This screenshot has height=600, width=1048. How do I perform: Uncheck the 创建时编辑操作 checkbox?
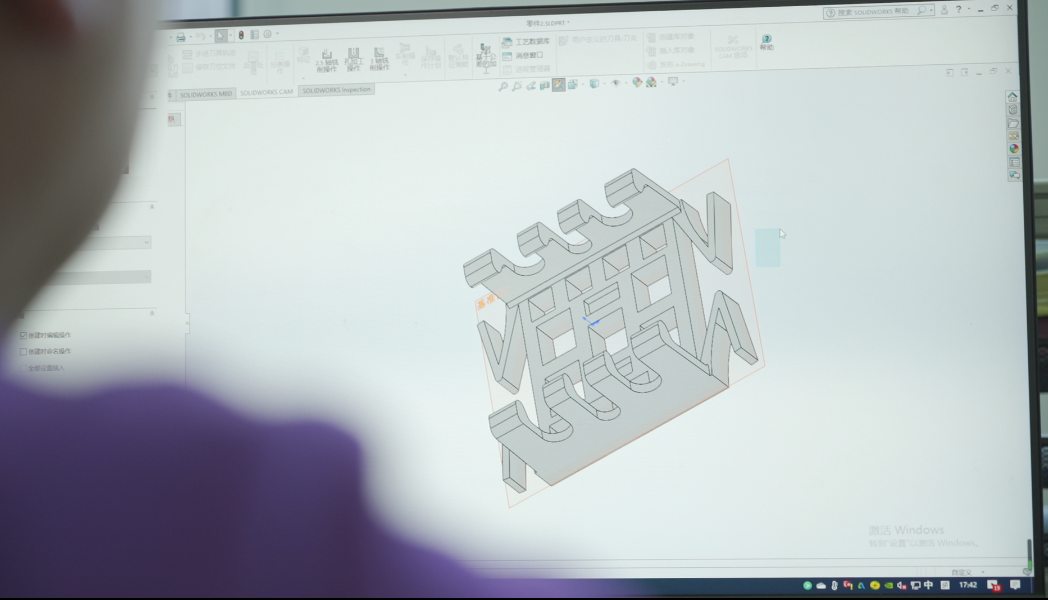click(24, 335)
